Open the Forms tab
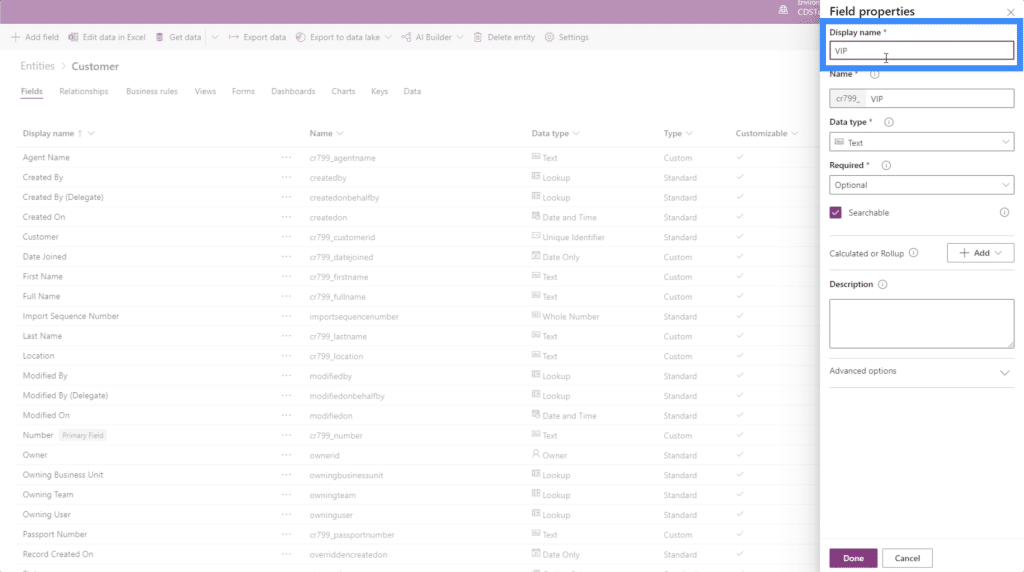1024x572 pixels. point(243,91)
